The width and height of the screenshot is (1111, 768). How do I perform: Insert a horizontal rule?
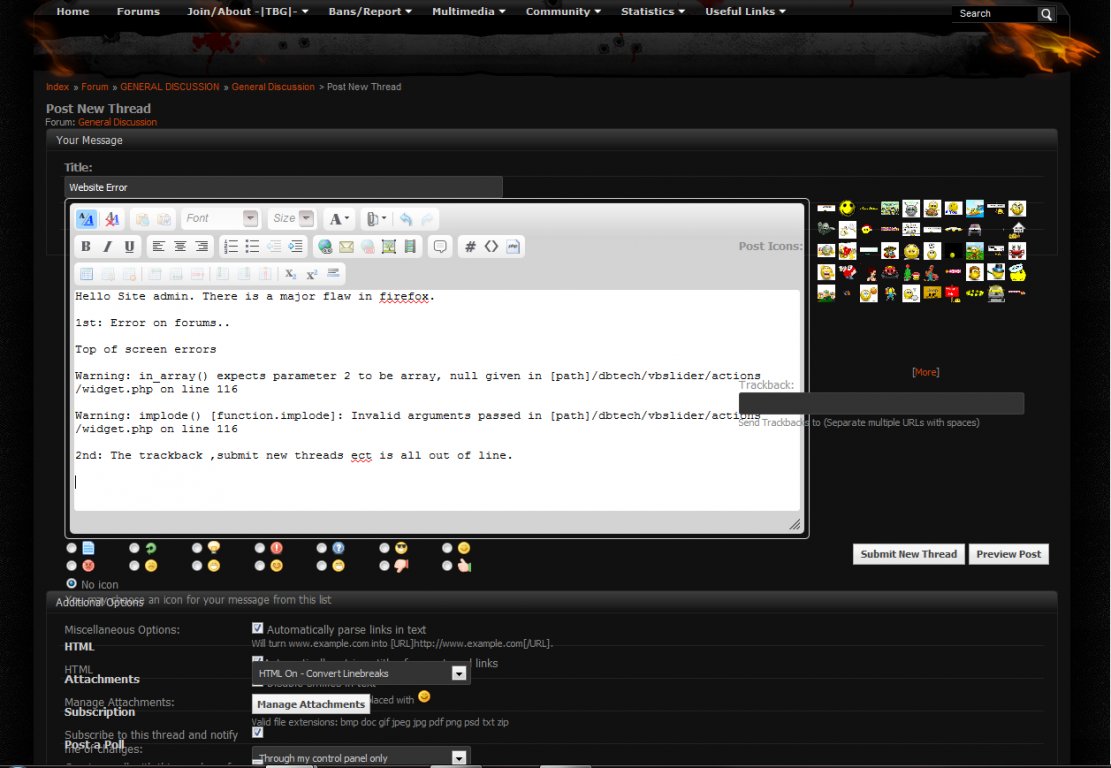[333, 273]
